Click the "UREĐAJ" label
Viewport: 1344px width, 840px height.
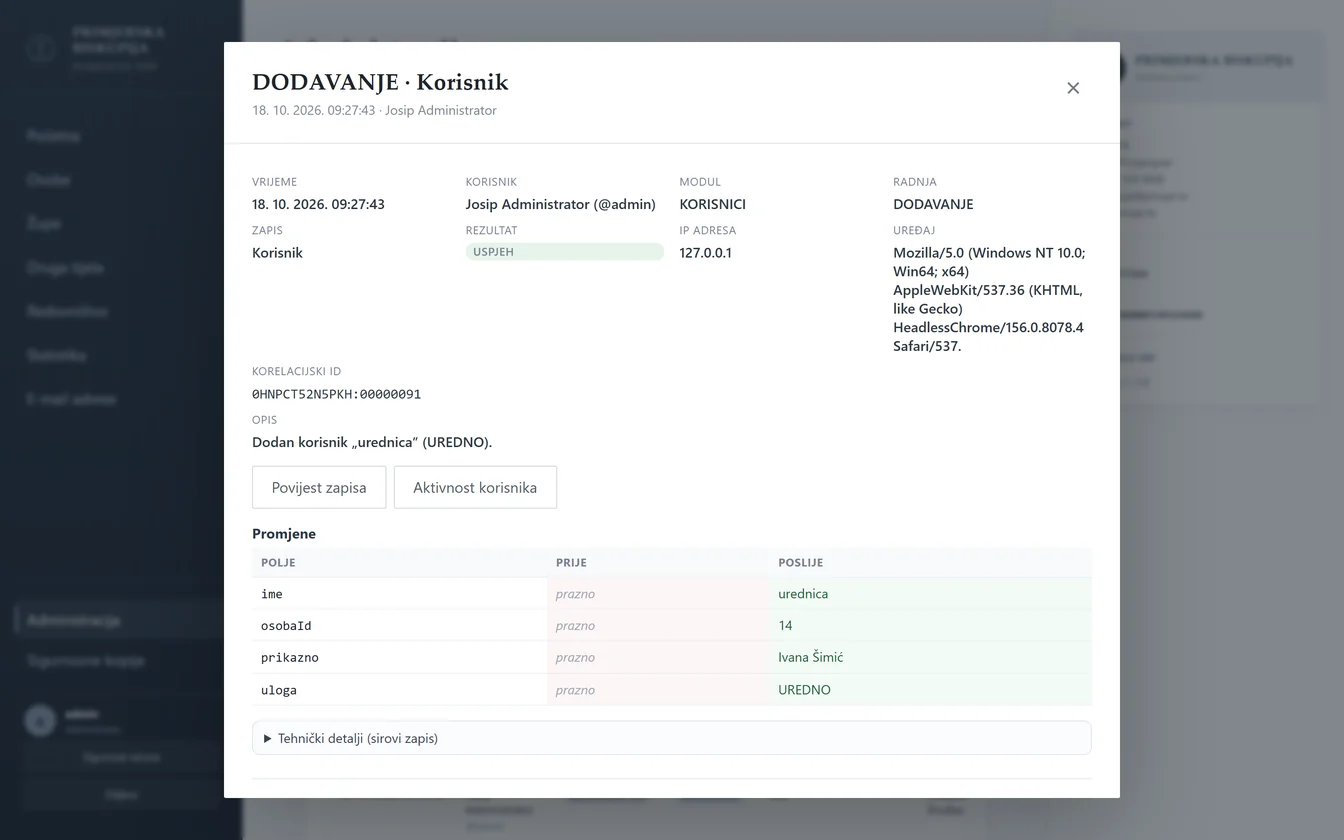(x=914, y=230)
